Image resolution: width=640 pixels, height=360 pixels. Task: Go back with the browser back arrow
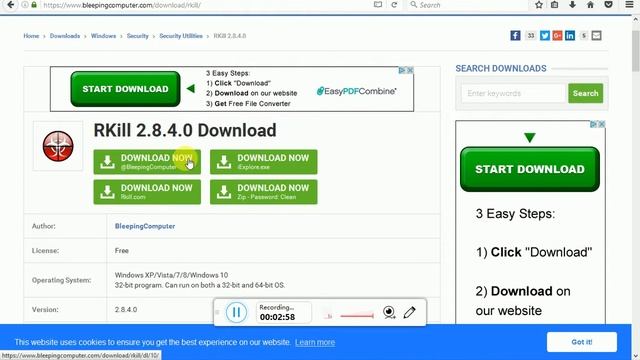pyautogui.click(x=11, y=5)
